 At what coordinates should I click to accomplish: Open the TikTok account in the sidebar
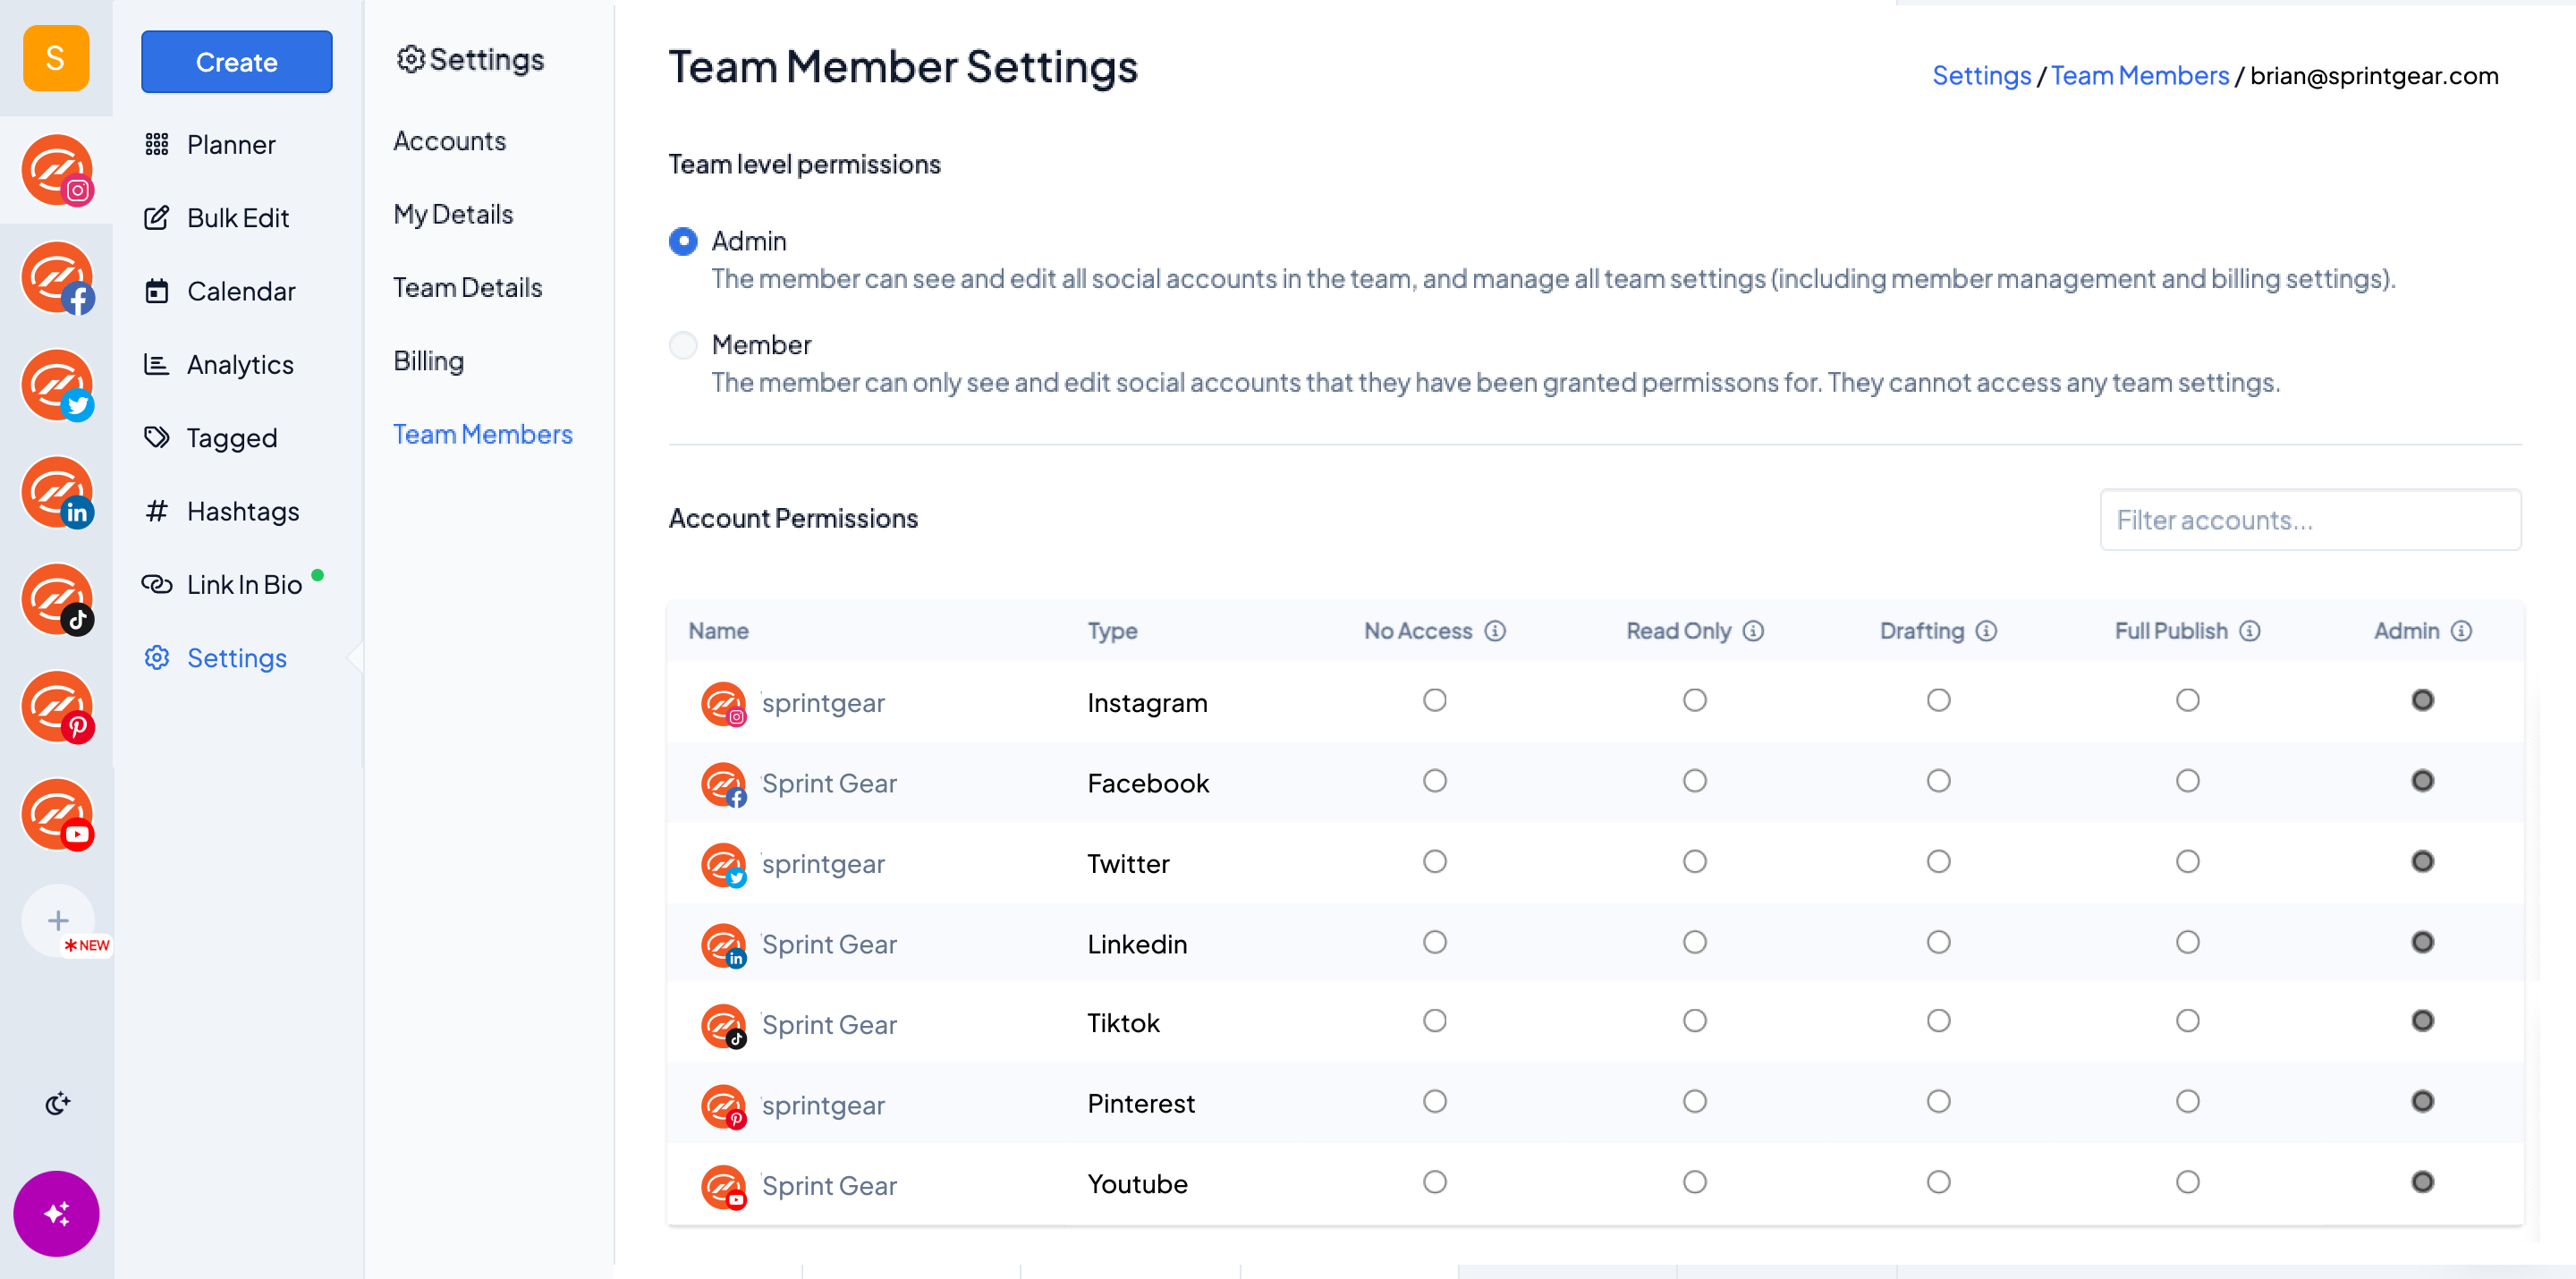coord(57,599)
